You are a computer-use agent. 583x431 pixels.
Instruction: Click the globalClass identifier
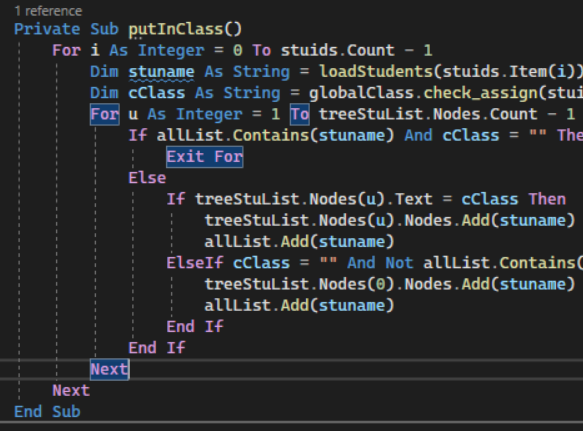click(361, 93)
